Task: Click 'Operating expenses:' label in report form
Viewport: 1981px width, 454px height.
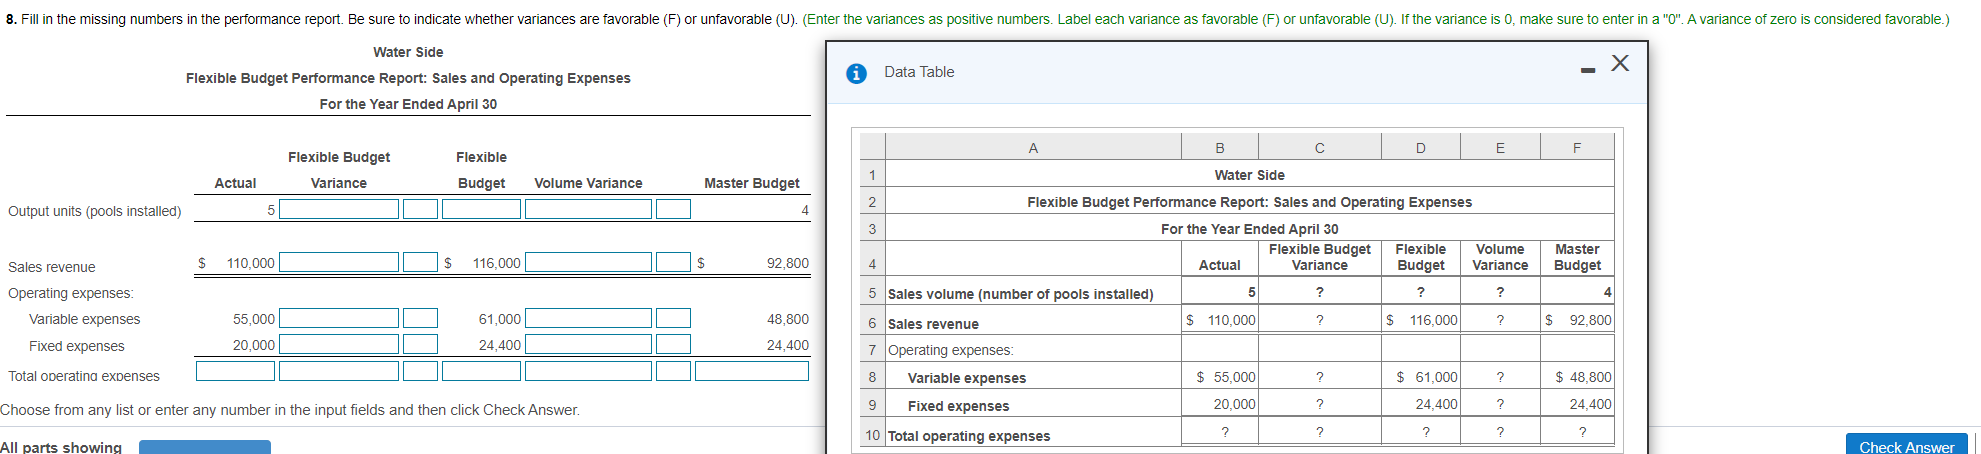Action: [x=71, y=293]
